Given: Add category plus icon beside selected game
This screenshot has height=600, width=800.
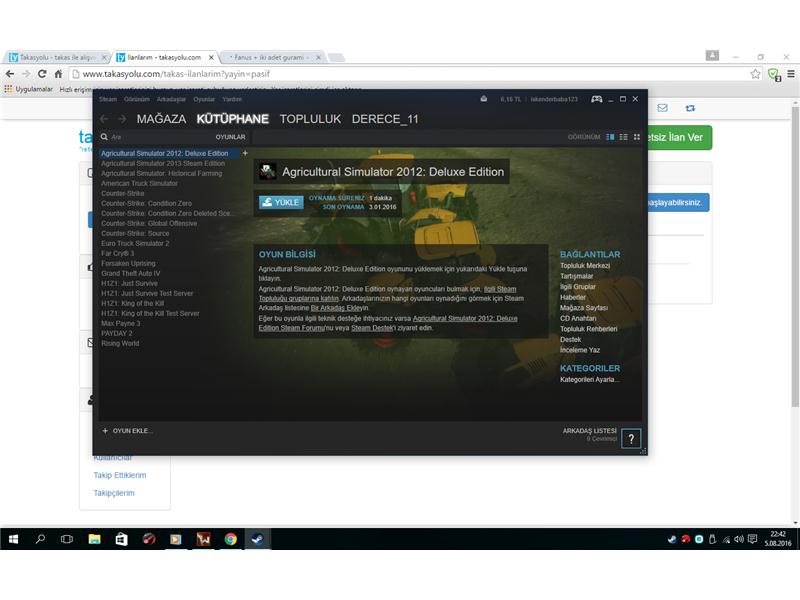Looking at the screenshot, I should 245,153.
